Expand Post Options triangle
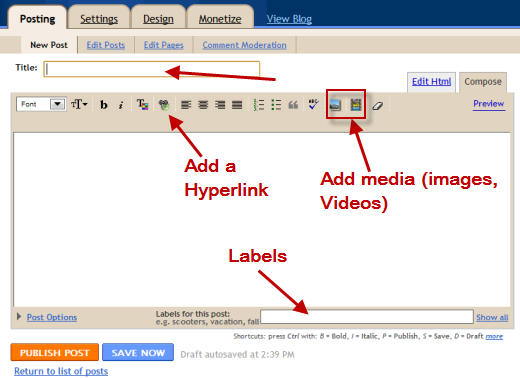Image resolution: width=520 pixels, height=378 pixels. point(19,316)
